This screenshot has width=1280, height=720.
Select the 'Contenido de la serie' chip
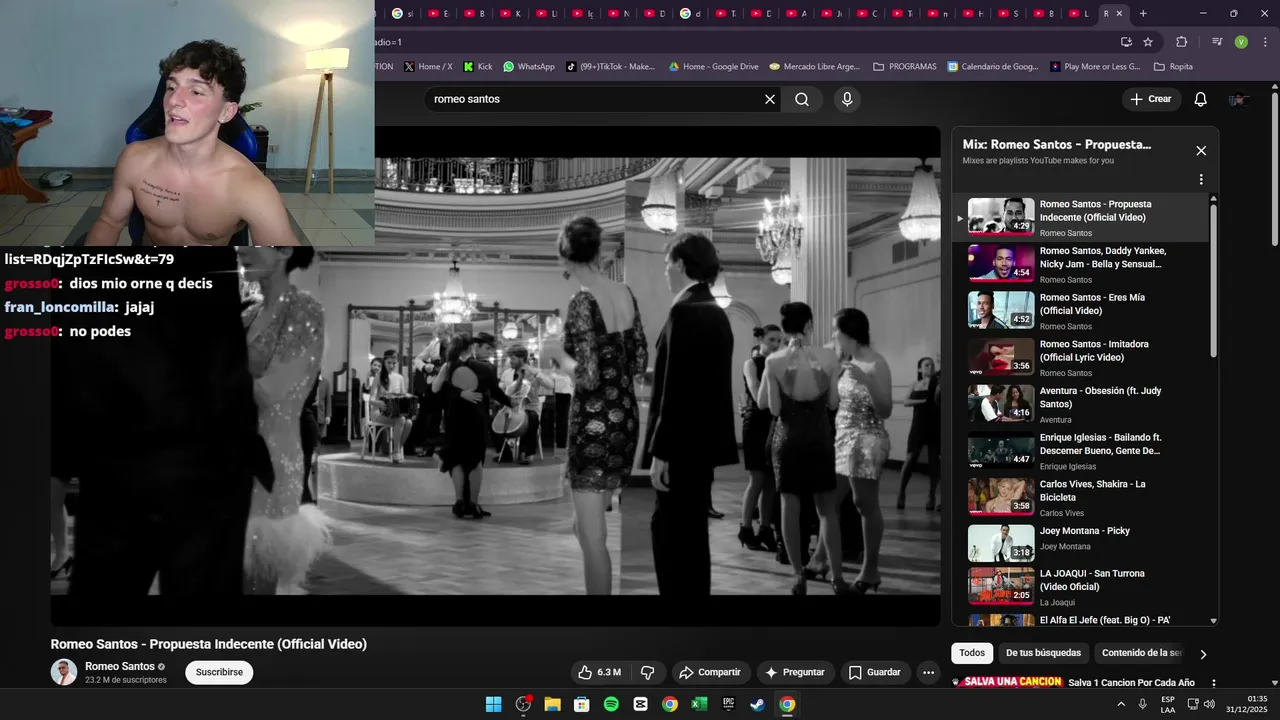click(1140, 653)
